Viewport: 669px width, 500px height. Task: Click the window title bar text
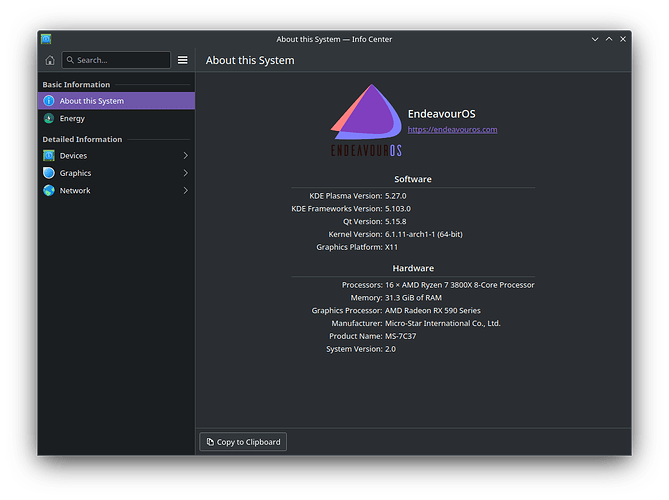point(334,39)
